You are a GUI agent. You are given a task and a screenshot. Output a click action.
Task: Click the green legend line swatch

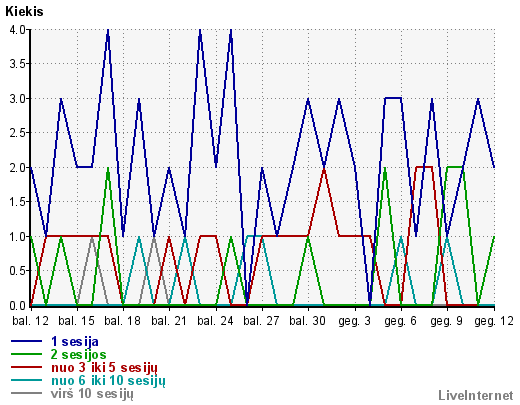coord(26,354)
